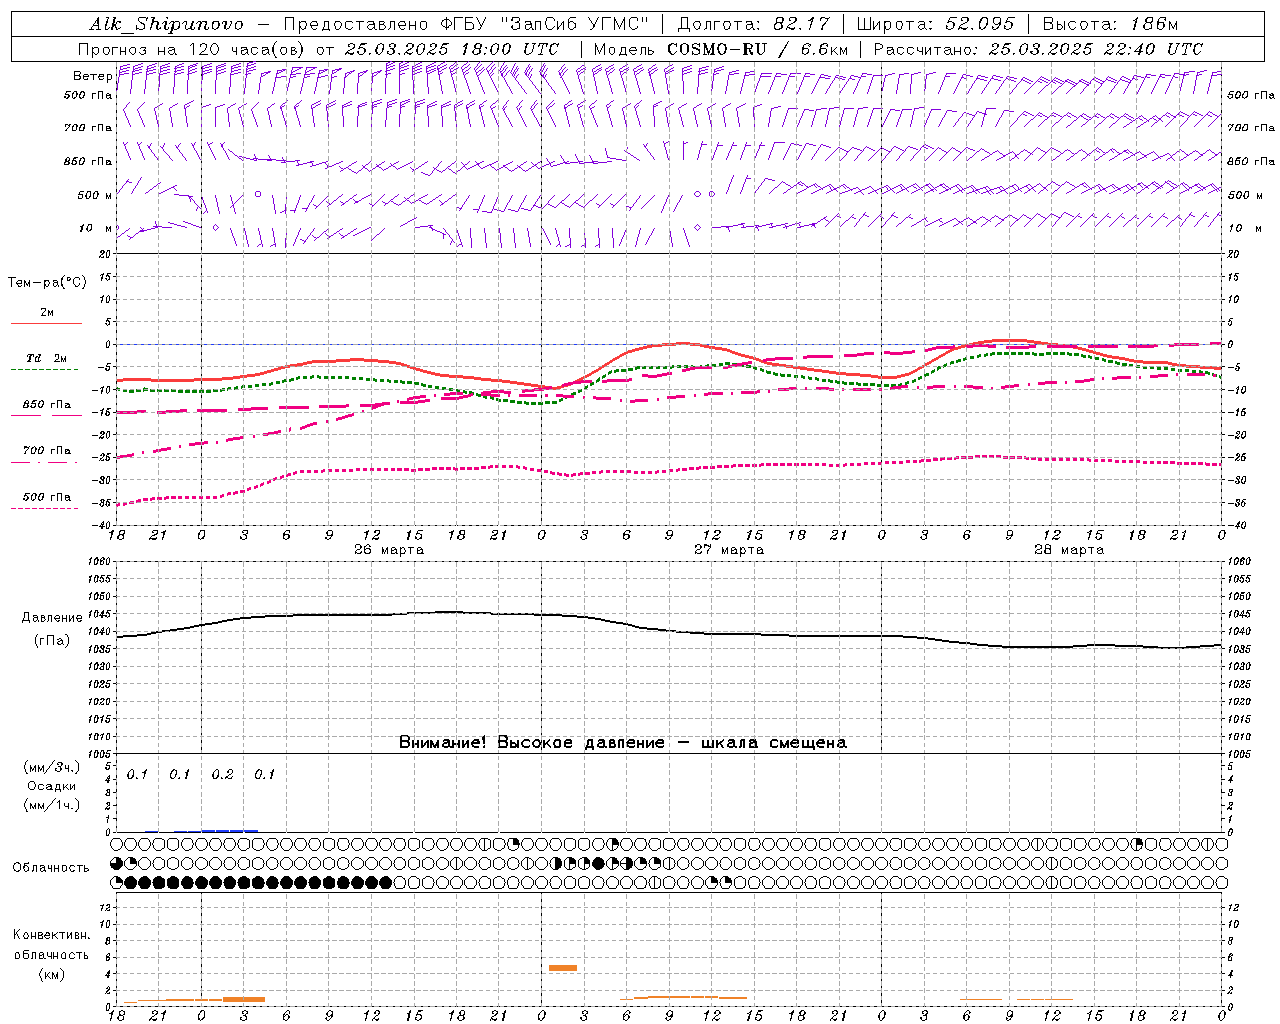Image resolution: width=1280 pixels, height=1024 pixels.
Task: Click the "Модель COSMO-RU / 6.6км" label
Action: click(720, 49)
